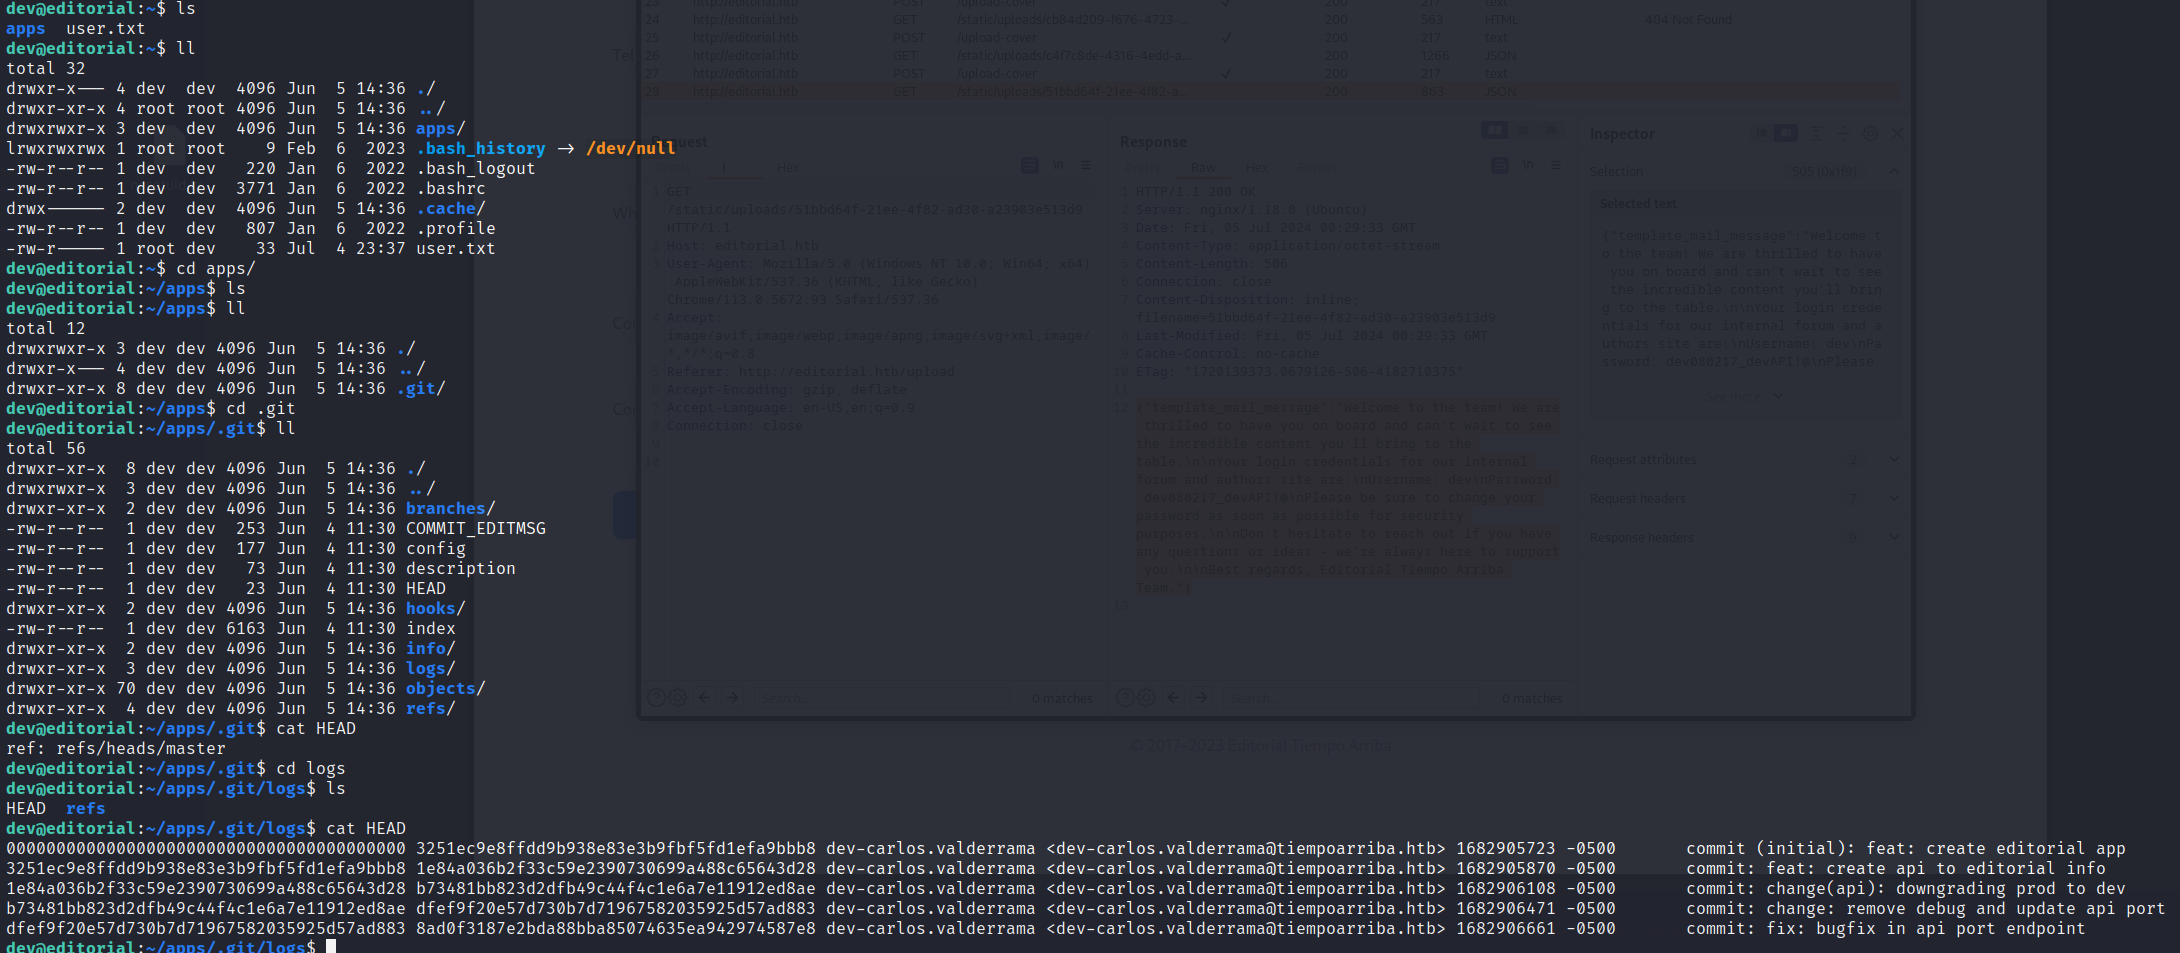Click the config file entry in .git listing
Viewport: 2180px width, 953px height.
click(436, 548)
